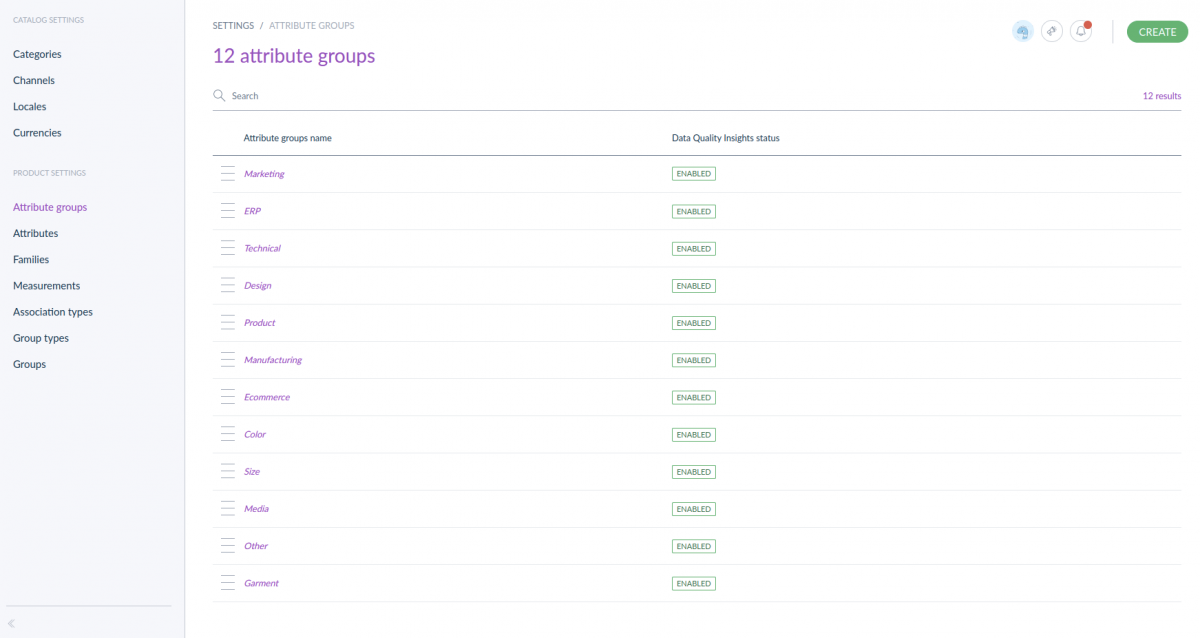1200x638 pixels.
Task: Click the Data Quality Insights status header
Action: pyautogui.click(x=726, y=138)
